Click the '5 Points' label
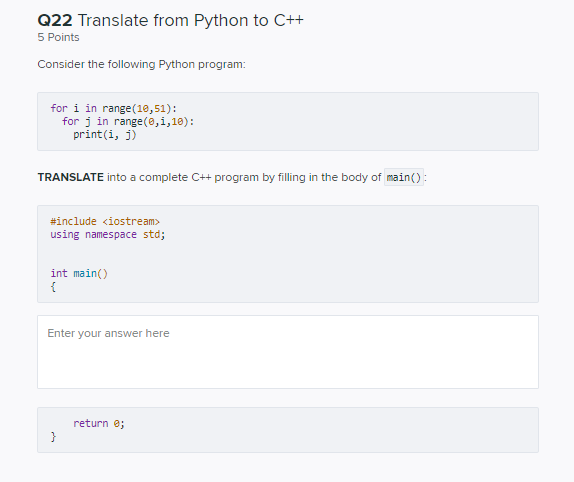 (x=58, y=37)
